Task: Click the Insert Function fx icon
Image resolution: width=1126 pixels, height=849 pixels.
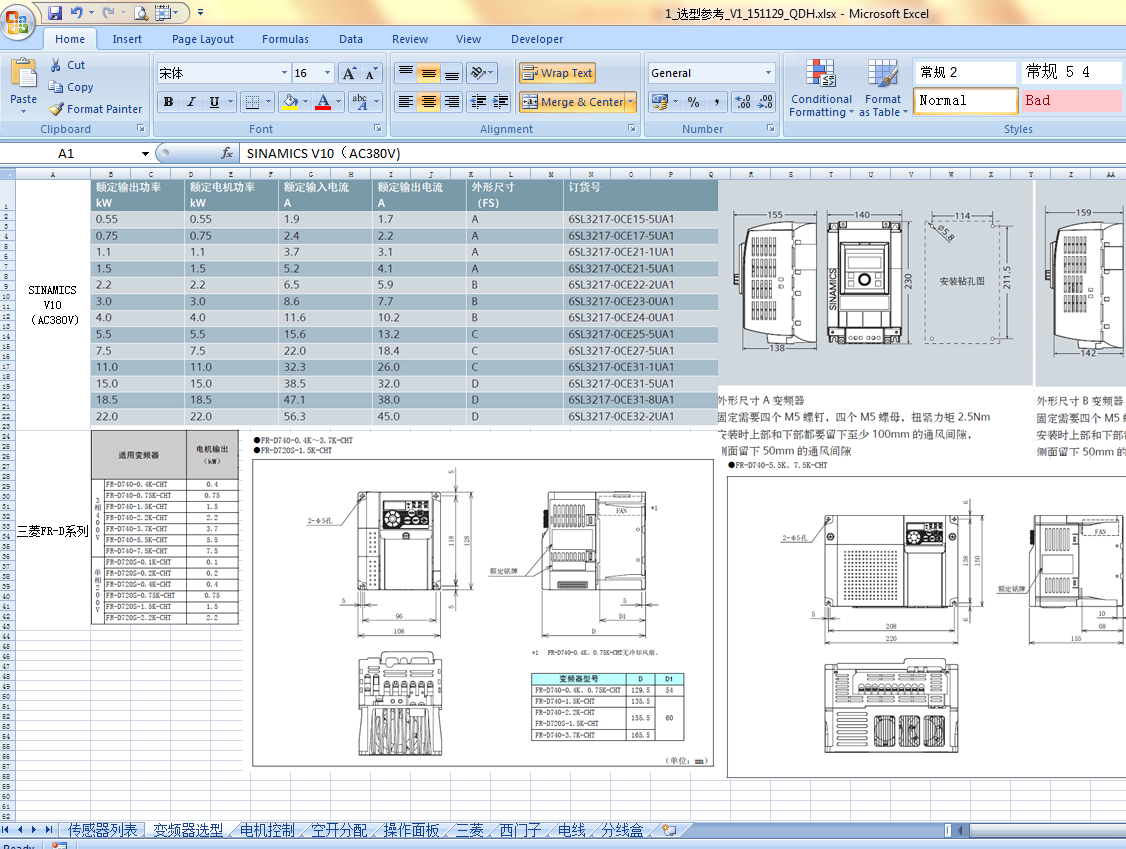Action: tap(227, 153)
